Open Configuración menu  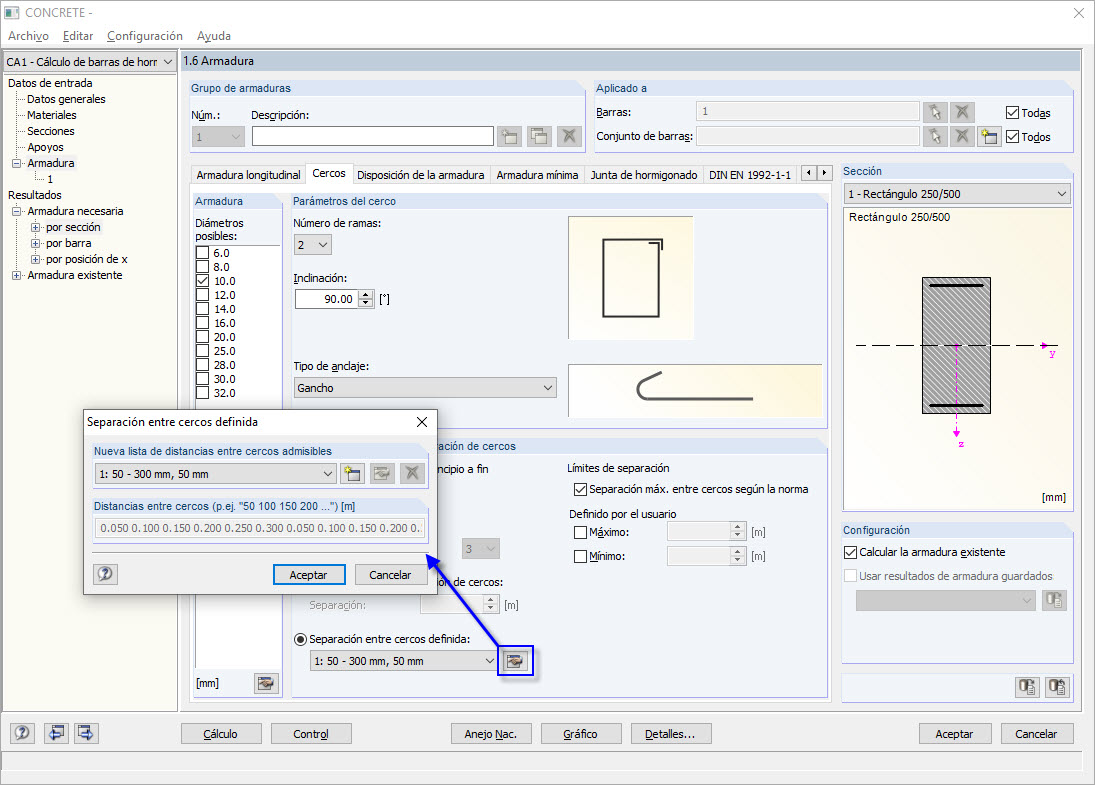145,36
